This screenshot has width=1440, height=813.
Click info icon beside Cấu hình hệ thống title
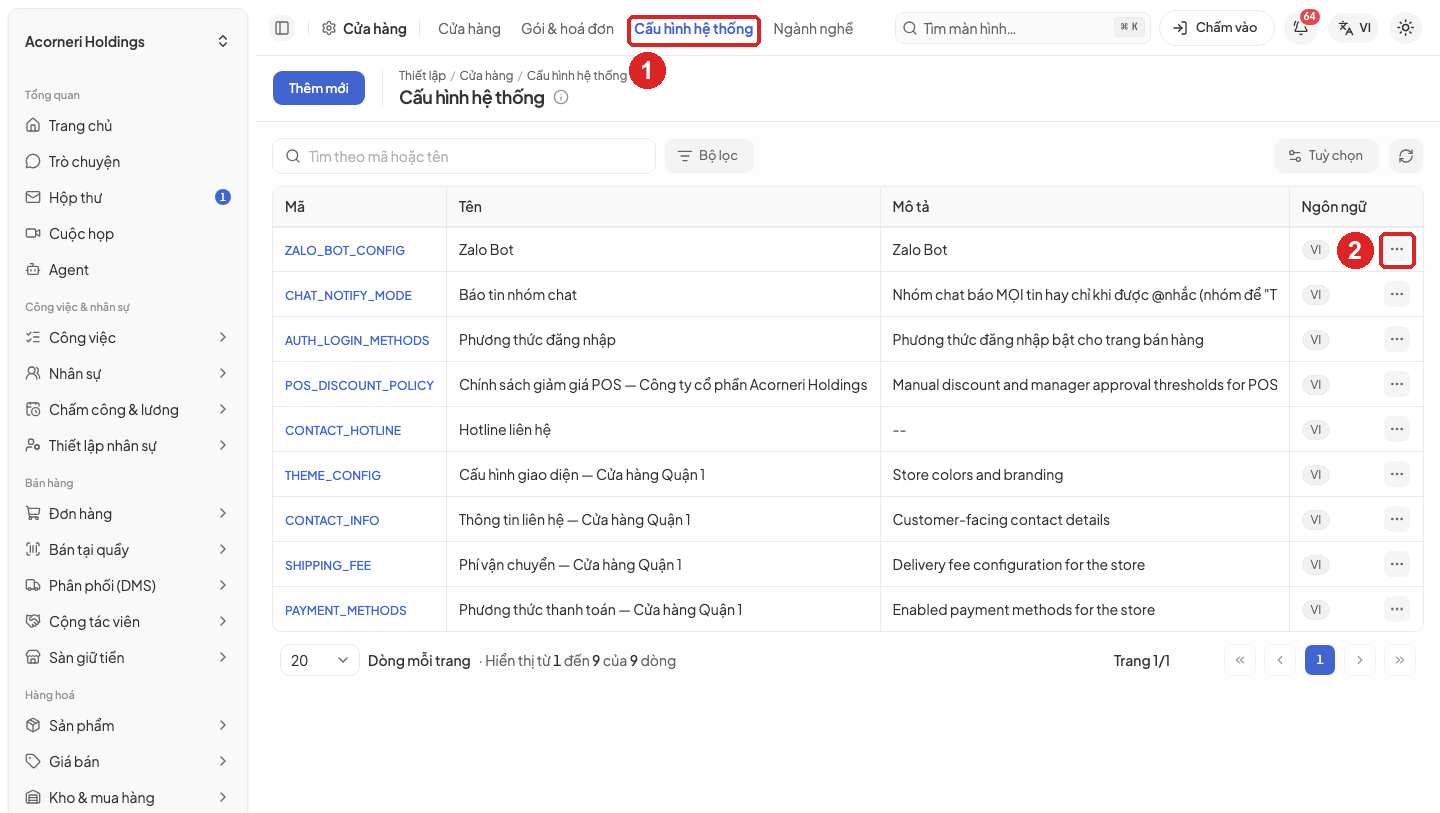tap(561, 98)
